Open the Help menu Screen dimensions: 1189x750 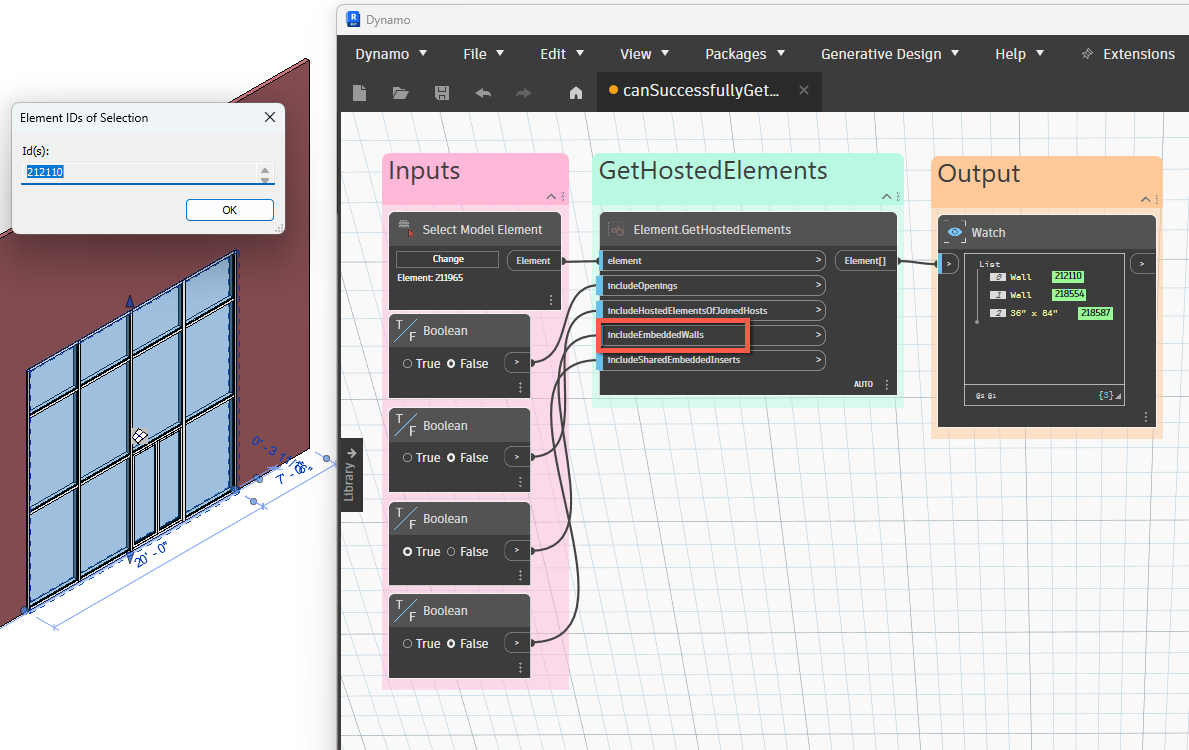(x=1020, y=54)
